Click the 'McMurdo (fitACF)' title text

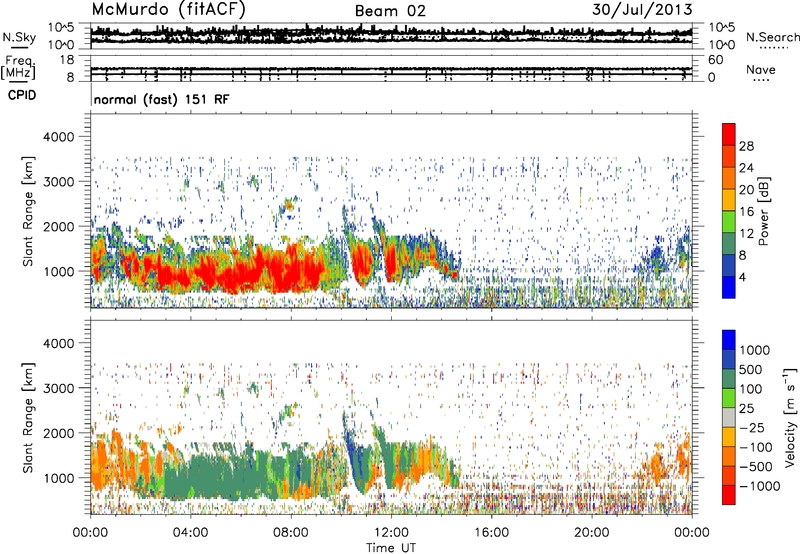click(x=168, y=10)
